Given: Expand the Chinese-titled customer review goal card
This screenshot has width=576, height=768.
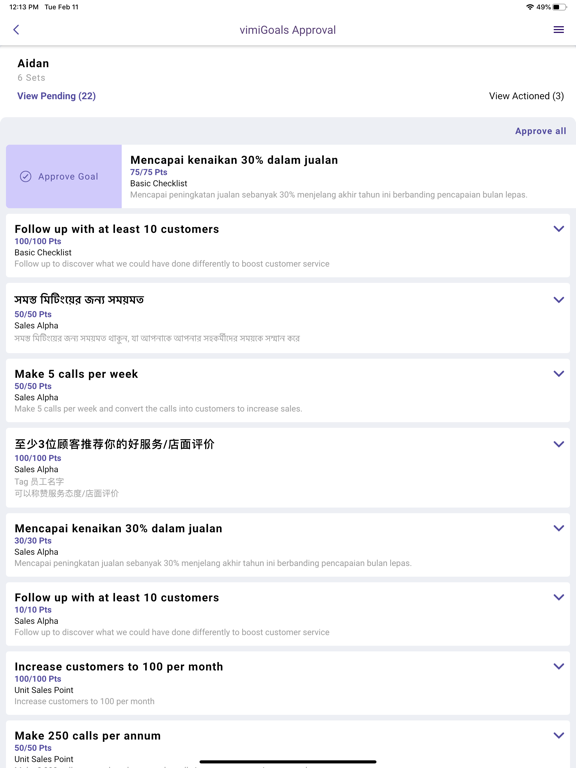Looking at the screenshot, I should 558,444.
